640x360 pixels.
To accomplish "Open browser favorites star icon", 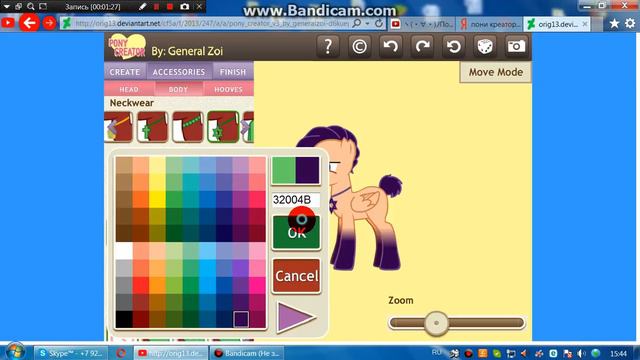I will coord(614,24).
